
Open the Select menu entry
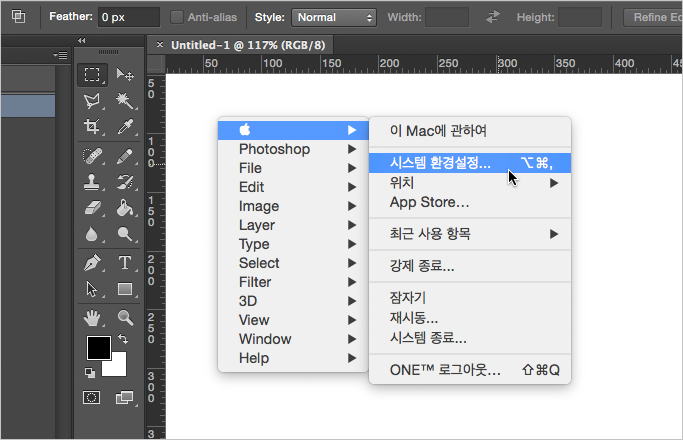tap(293, 263)
